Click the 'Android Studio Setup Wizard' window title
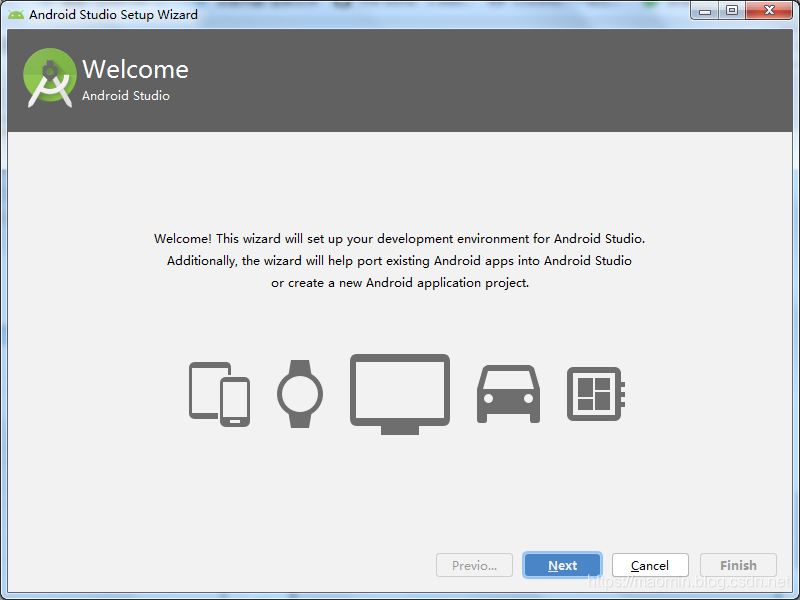 pyautogui.click(x=113, y=14)
